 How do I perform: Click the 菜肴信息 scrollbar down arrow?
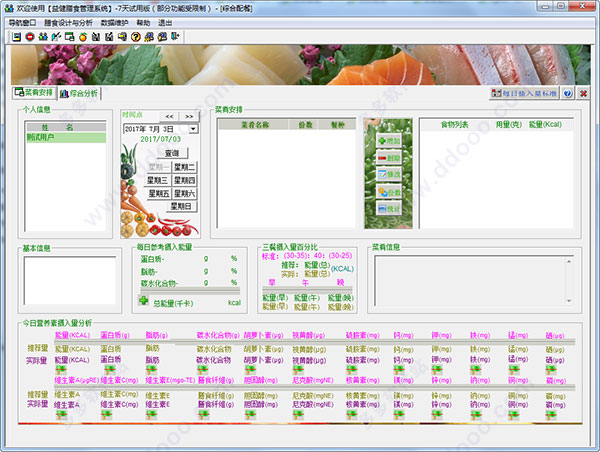pyautogui.click(x=569, y=301)
